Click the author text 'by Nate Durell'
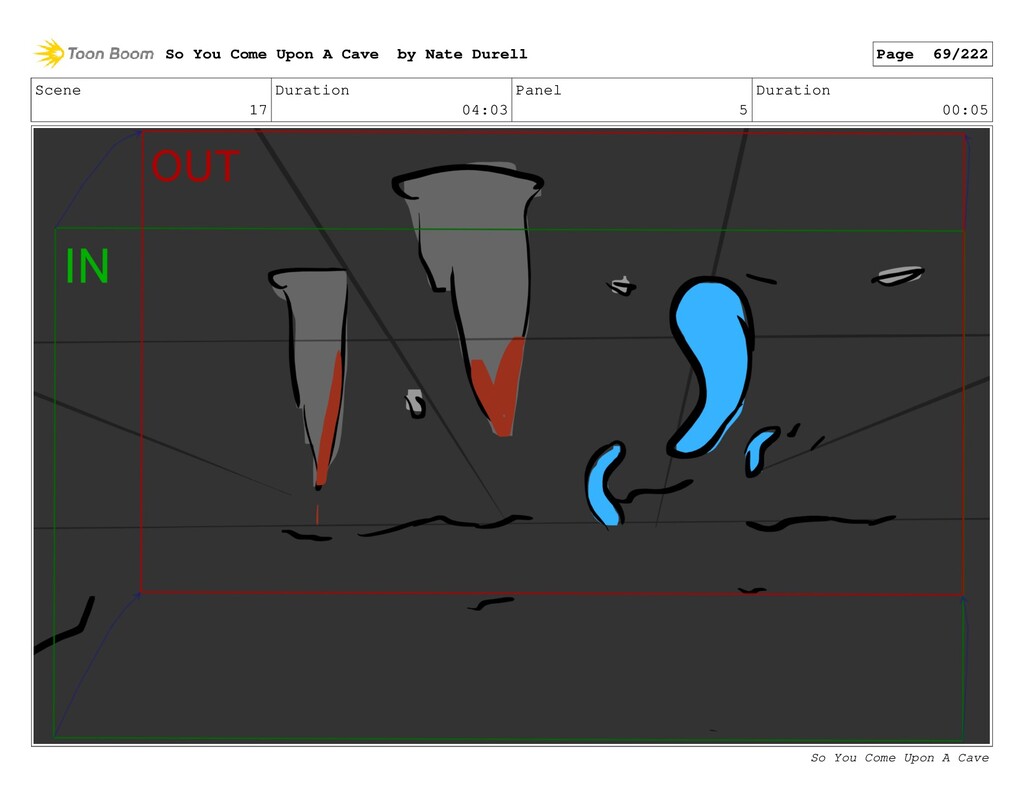 click(462, 54)
